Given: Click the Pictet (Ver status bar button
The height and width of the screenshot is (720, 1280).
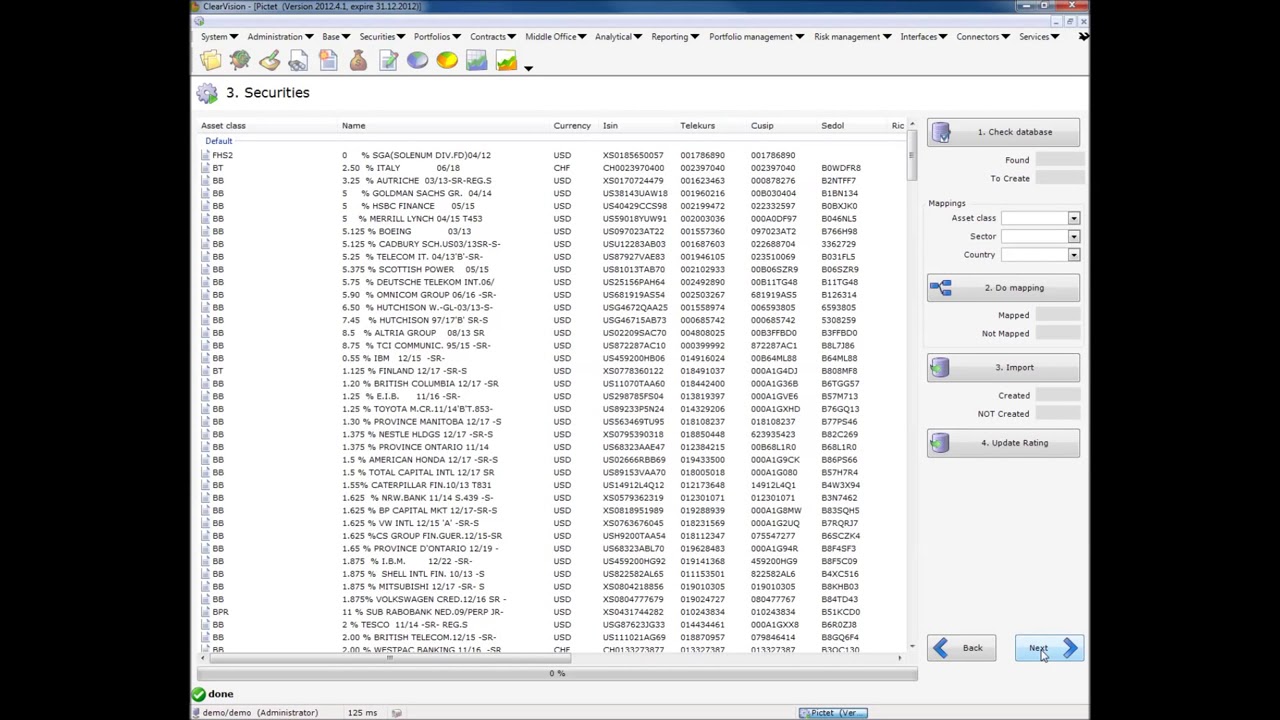Looking at the screenshot, I should [x=833, y=713].
